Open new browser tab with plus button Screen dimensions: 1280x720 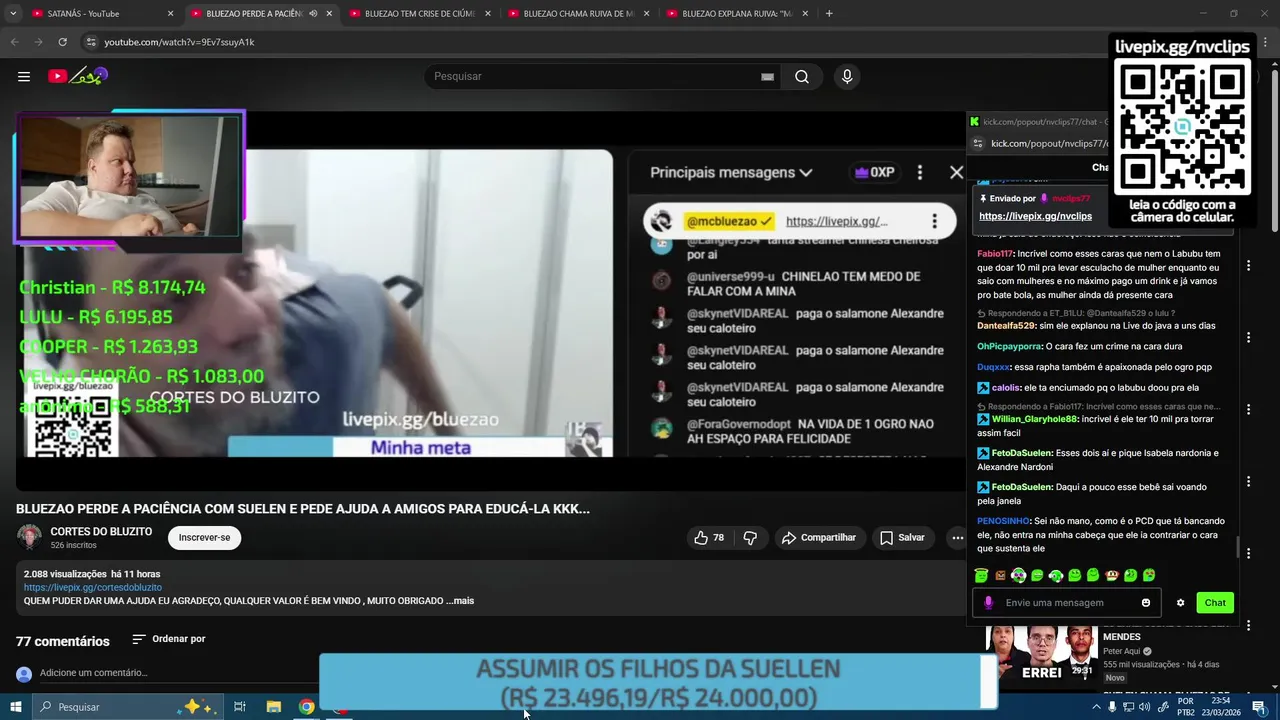[828, 13]
